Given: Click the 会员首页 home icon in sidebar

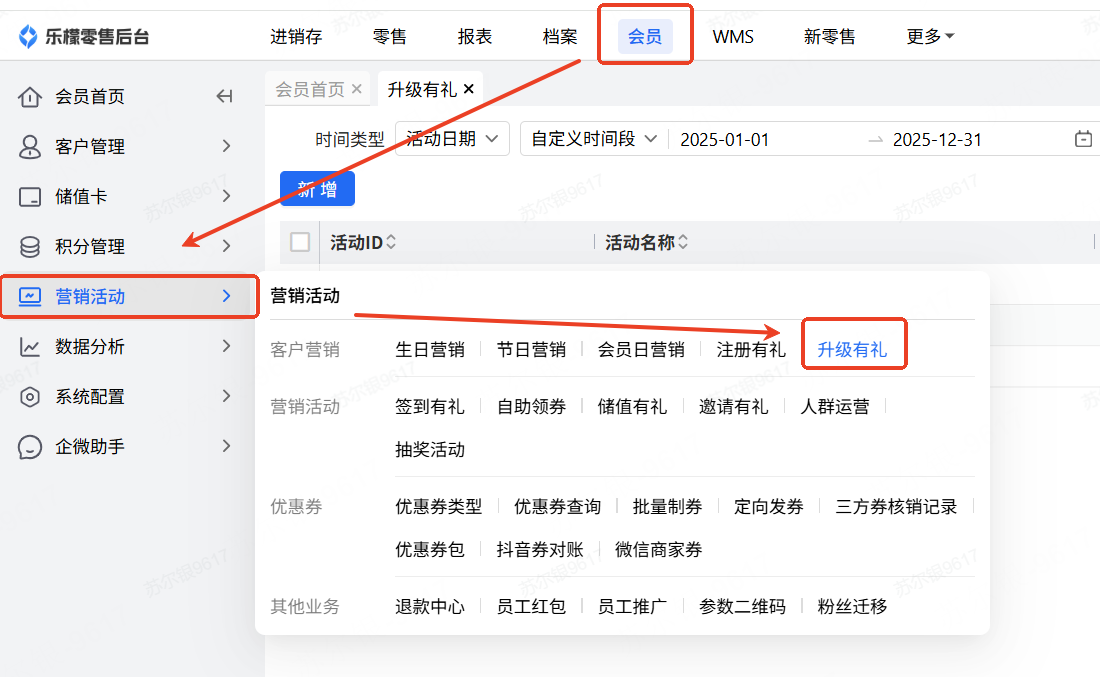Looking at the screenshot, I should [29, 97].
